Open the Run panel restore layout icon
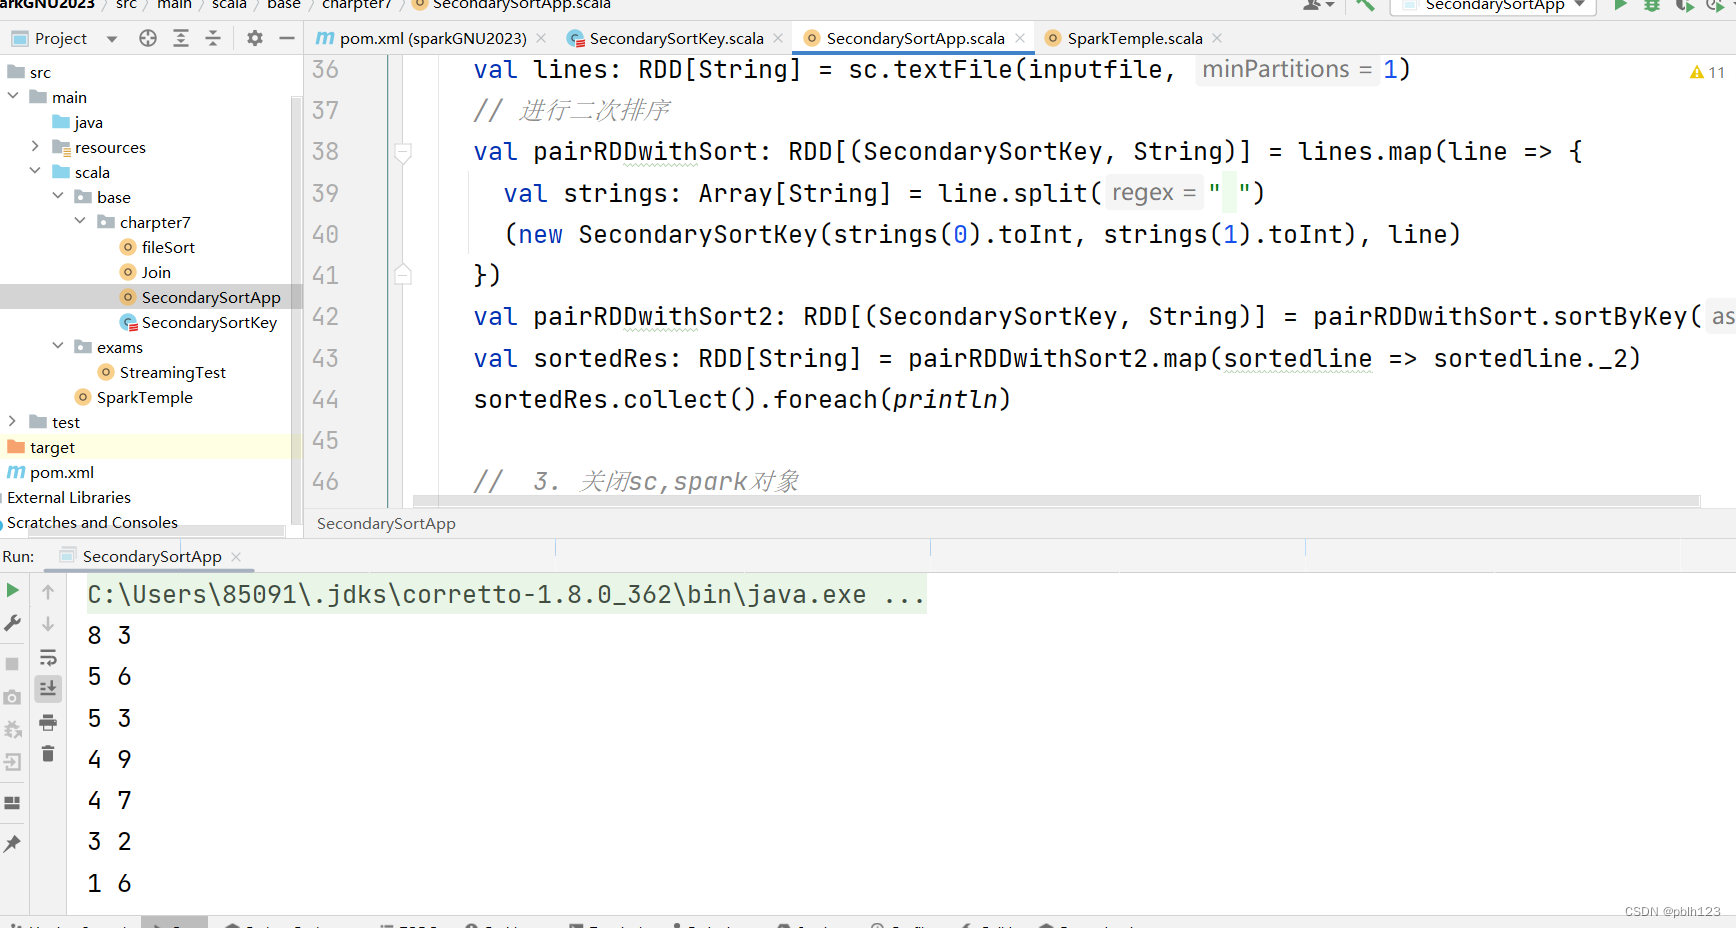1736x928 pixels. tap(13, 803)
